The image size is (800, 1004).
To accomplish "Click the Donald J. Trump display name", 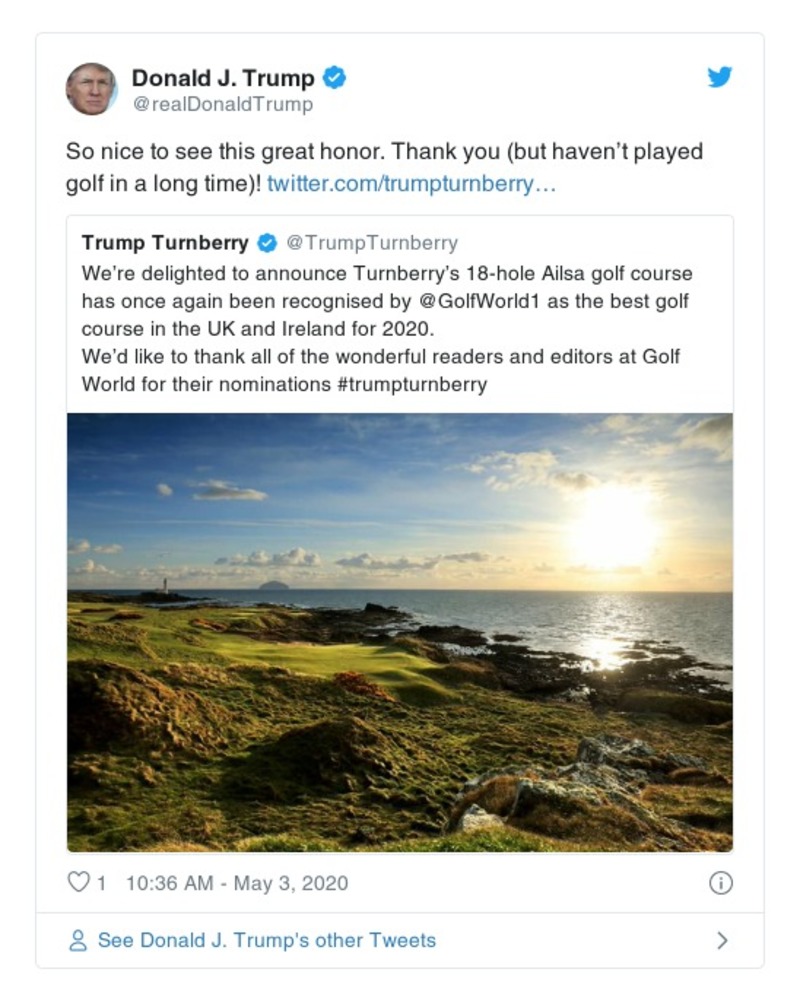I will (x=222, y=78).
